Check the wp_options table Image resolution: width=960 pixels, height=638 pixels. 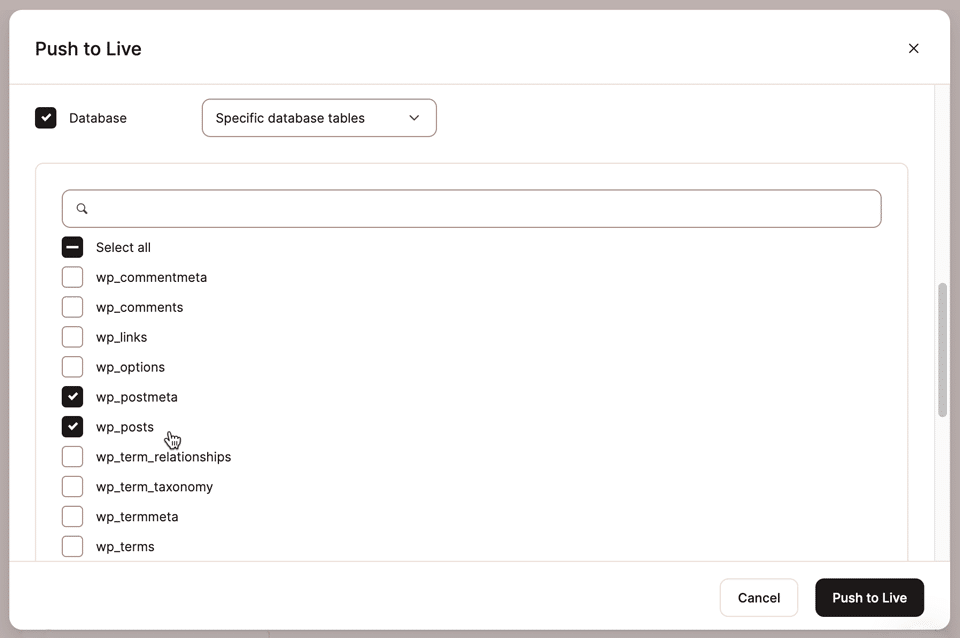72,367
